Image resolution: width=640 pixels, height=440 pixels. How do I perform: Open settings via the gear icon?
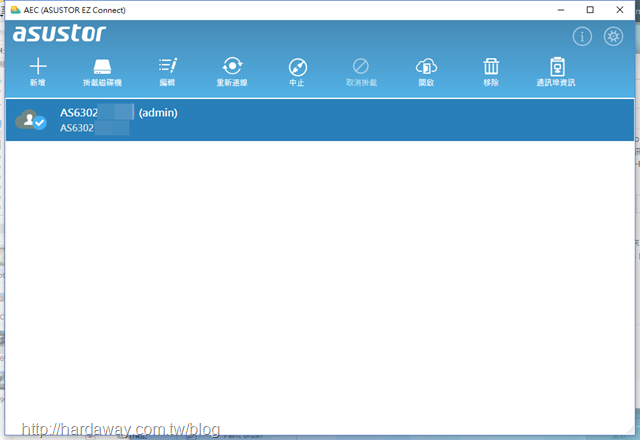point(613,36)
